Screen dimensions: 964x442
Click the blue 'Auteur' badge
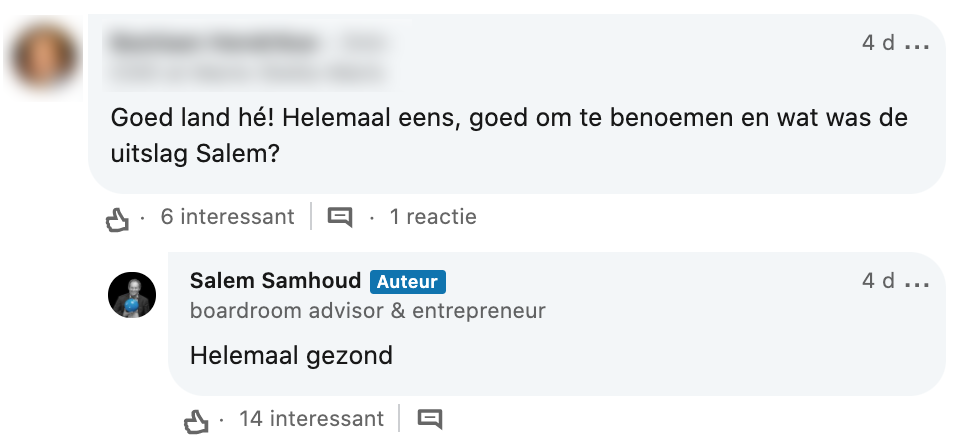click(x=407, y=283)
